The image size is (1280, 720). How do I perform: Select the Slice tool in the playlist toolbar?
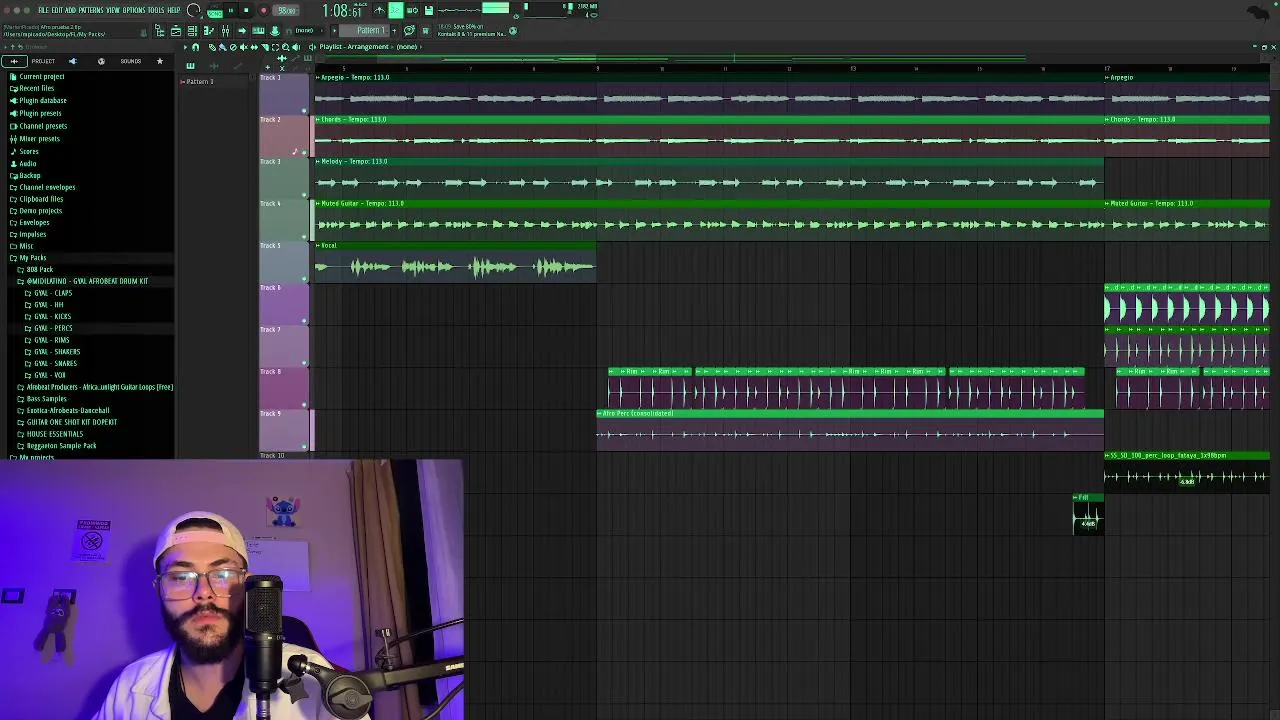265,47
